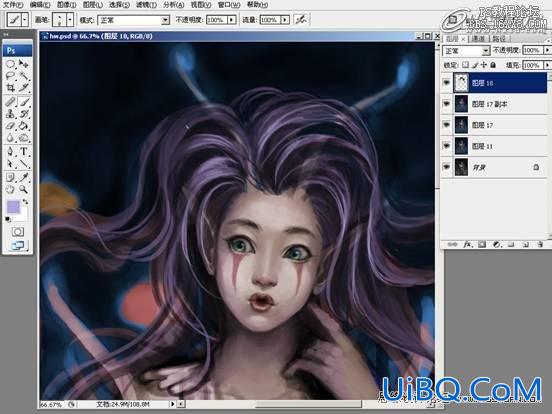Select the Magic Wand tool
The width and height of the screenshot is (552, 414).
(24, 76)
